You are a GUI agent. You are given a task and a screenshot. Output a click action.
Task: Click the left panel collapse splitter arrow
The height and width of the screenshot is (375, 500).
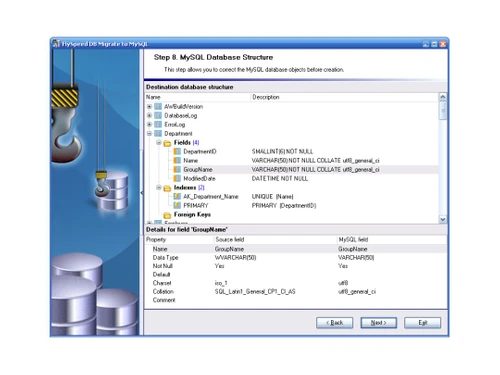(142, 193)
